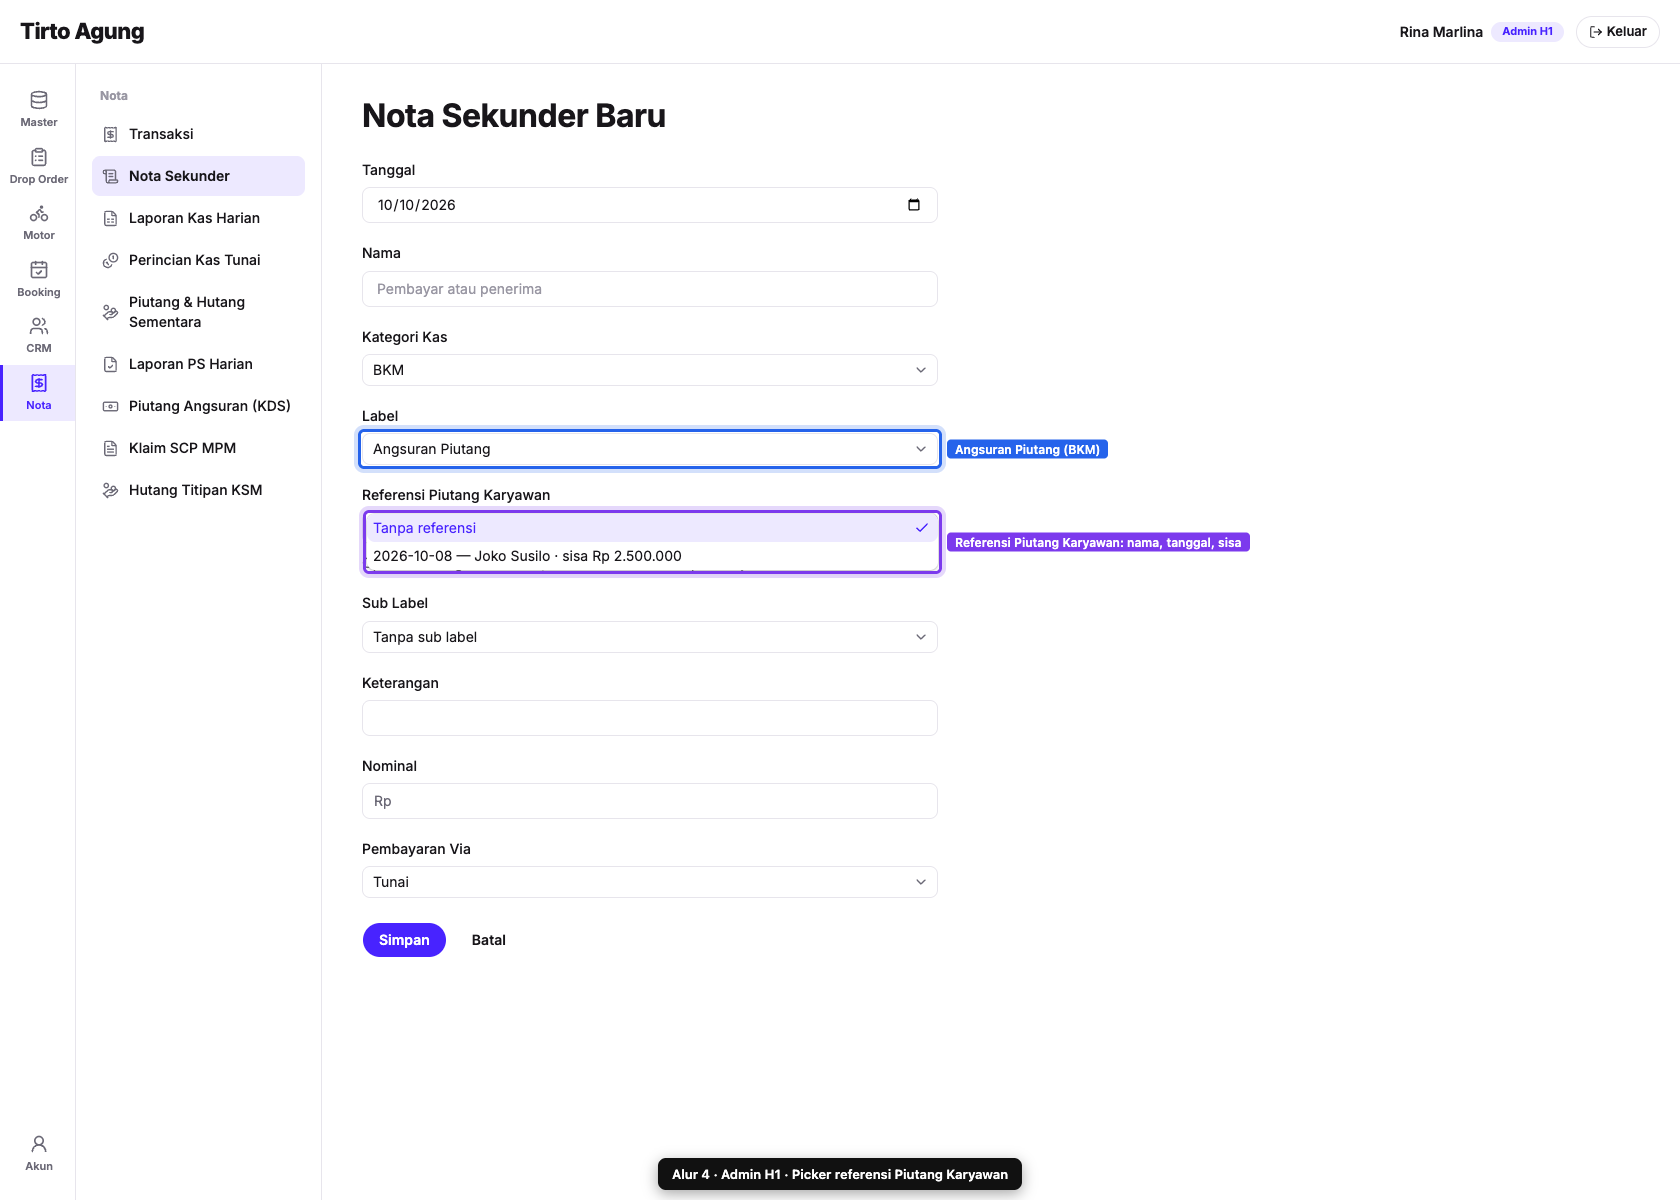Open the Nota section icon

(39, 383)
